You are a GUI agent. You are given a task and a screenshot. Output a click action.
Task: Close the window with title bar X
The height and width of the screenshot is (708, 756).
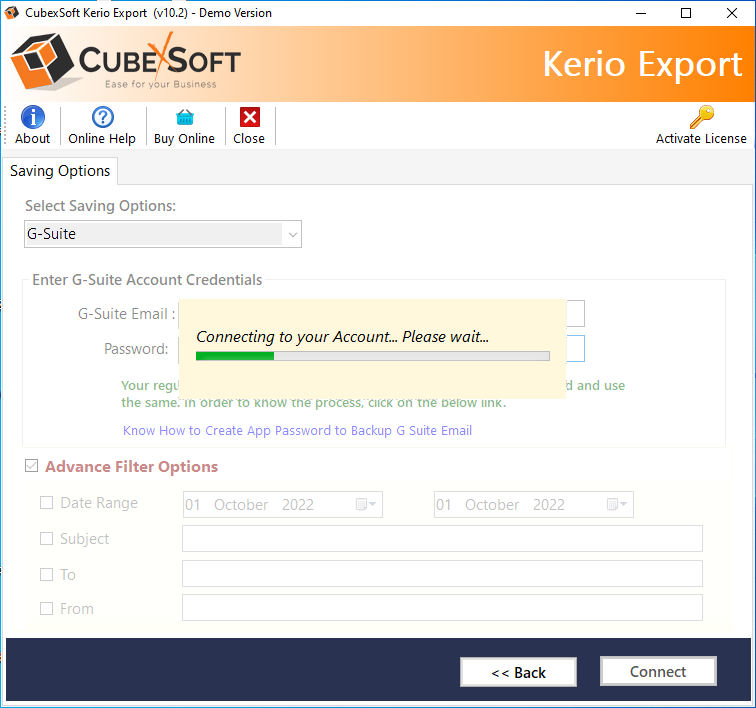(731, 13)
